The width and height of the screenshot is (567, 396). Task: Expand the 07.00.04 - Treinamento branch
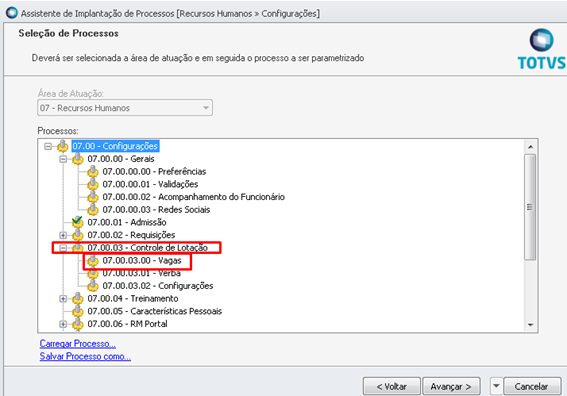(63, 299)
